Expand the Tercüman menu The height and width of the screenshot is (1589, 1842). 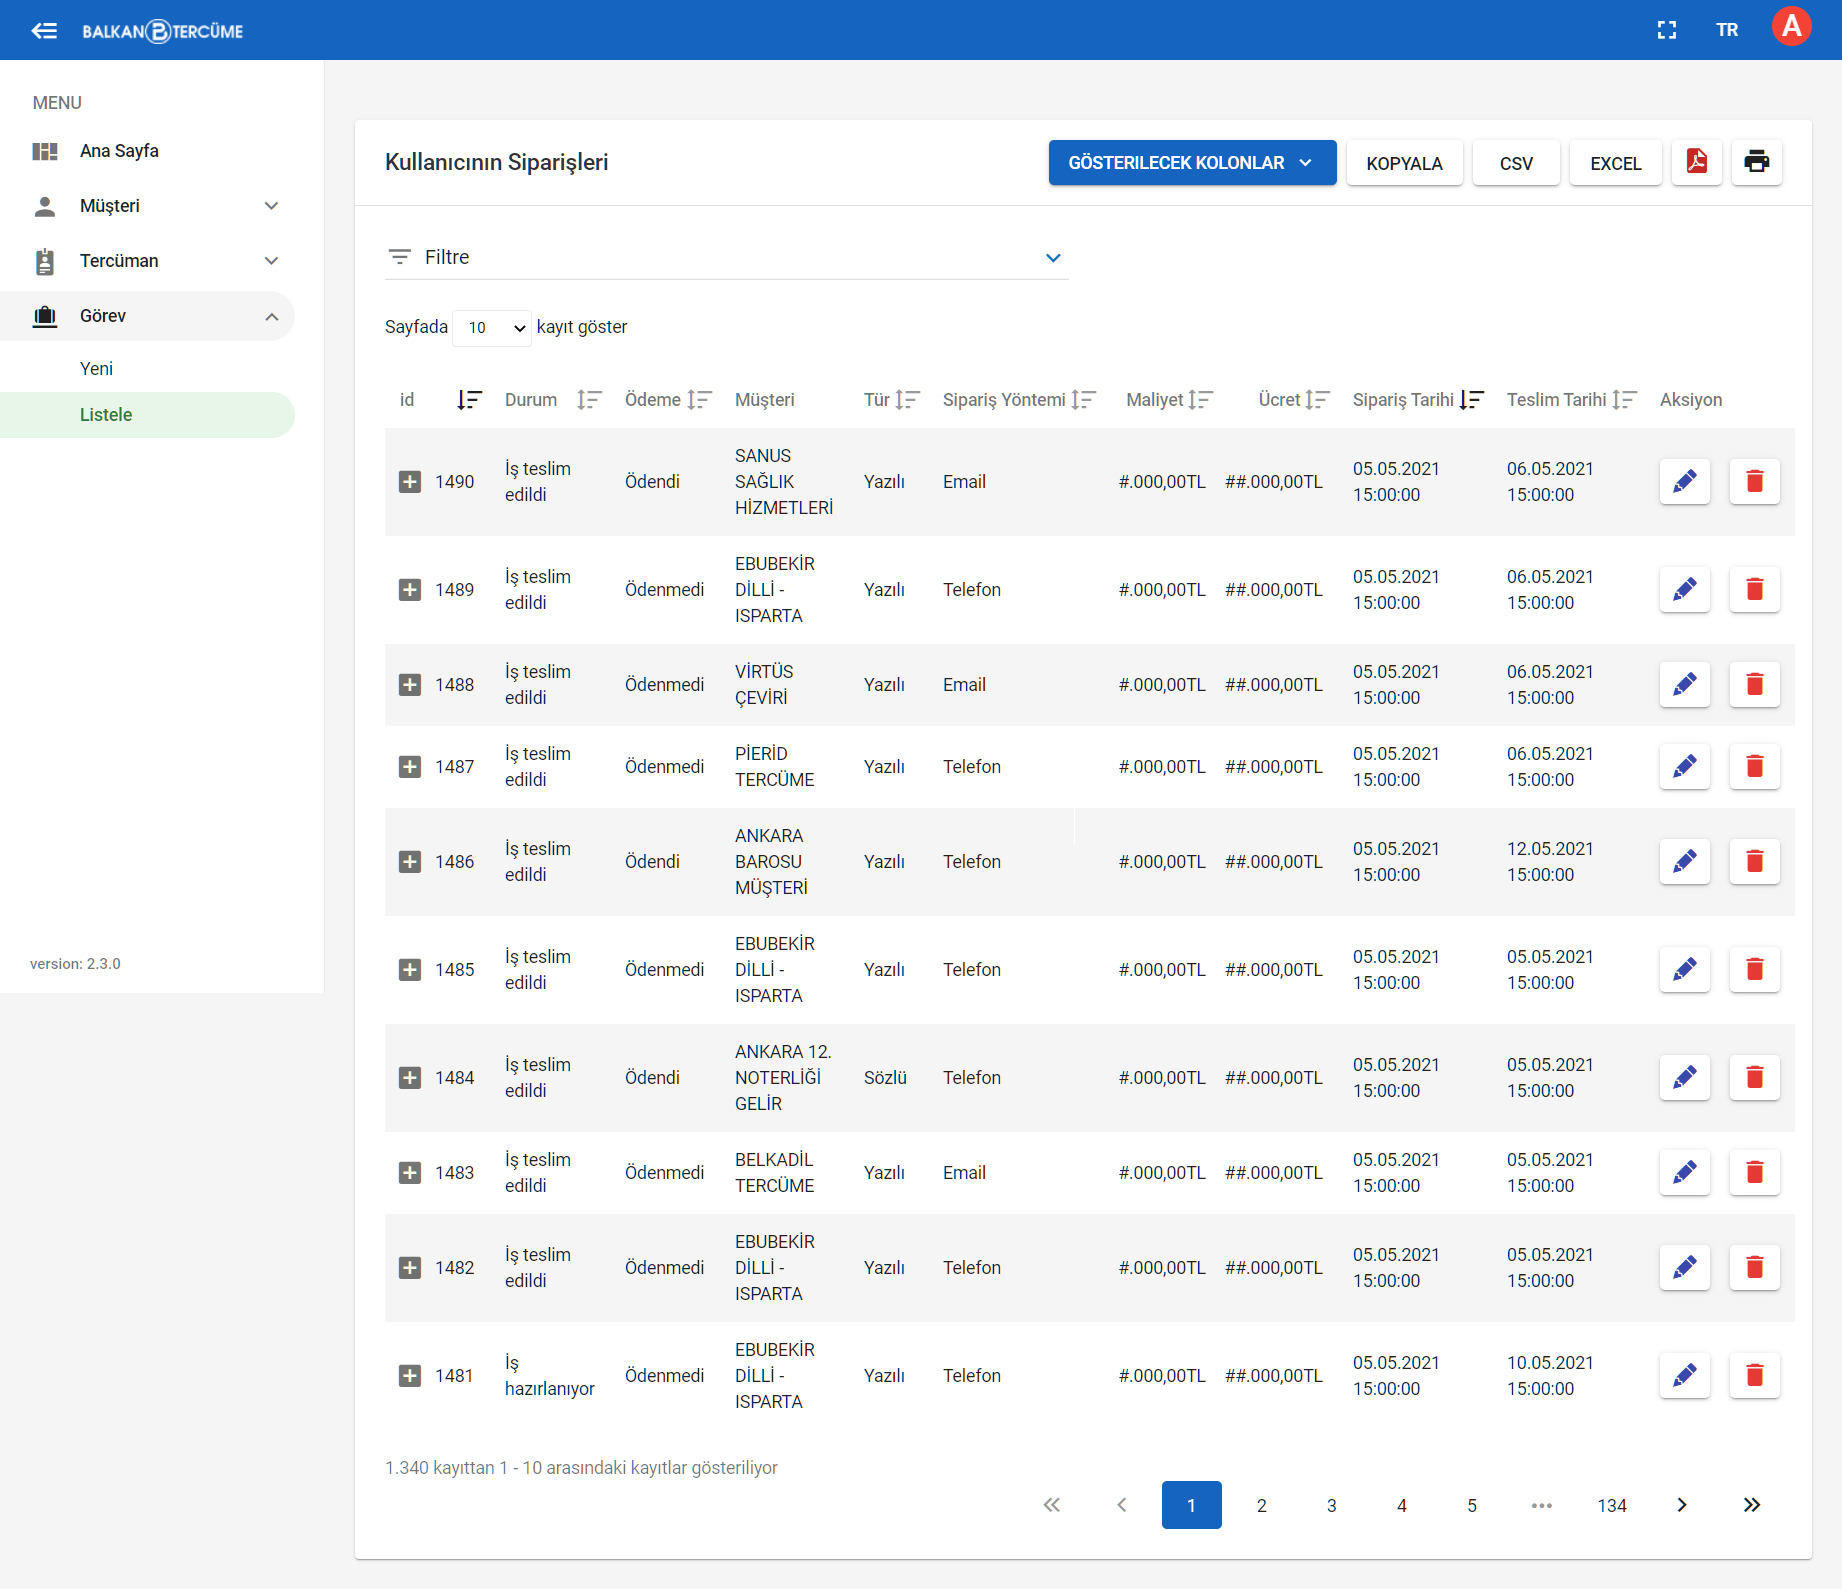click(148, 261)
